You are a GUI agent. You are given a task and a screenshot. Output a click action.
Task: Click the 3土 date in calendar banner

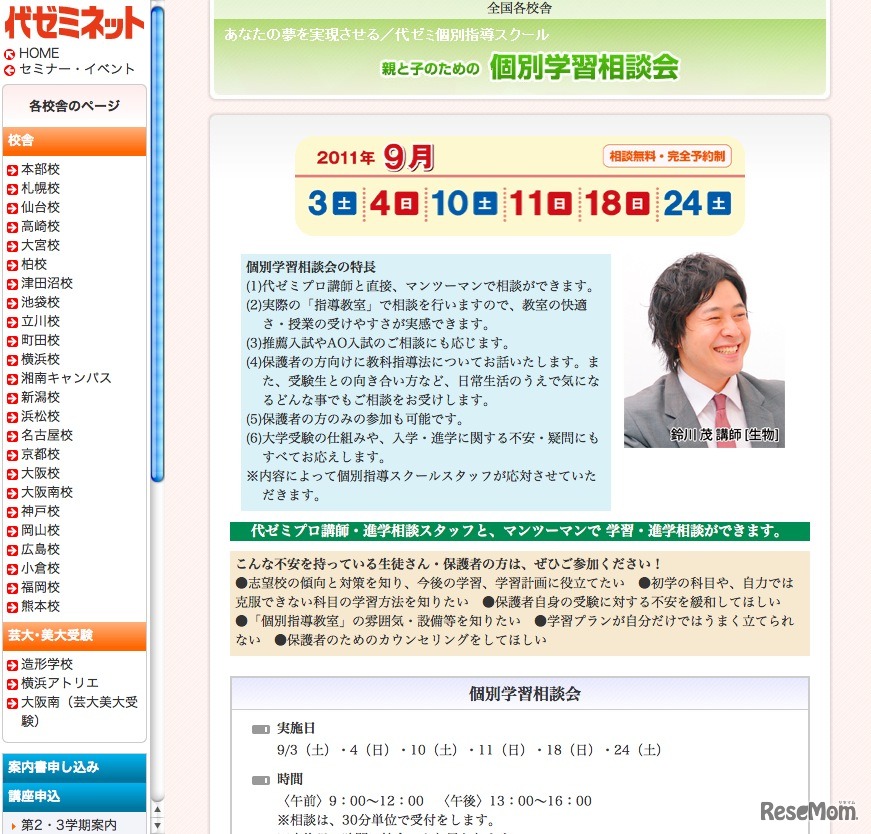[332, 203]
